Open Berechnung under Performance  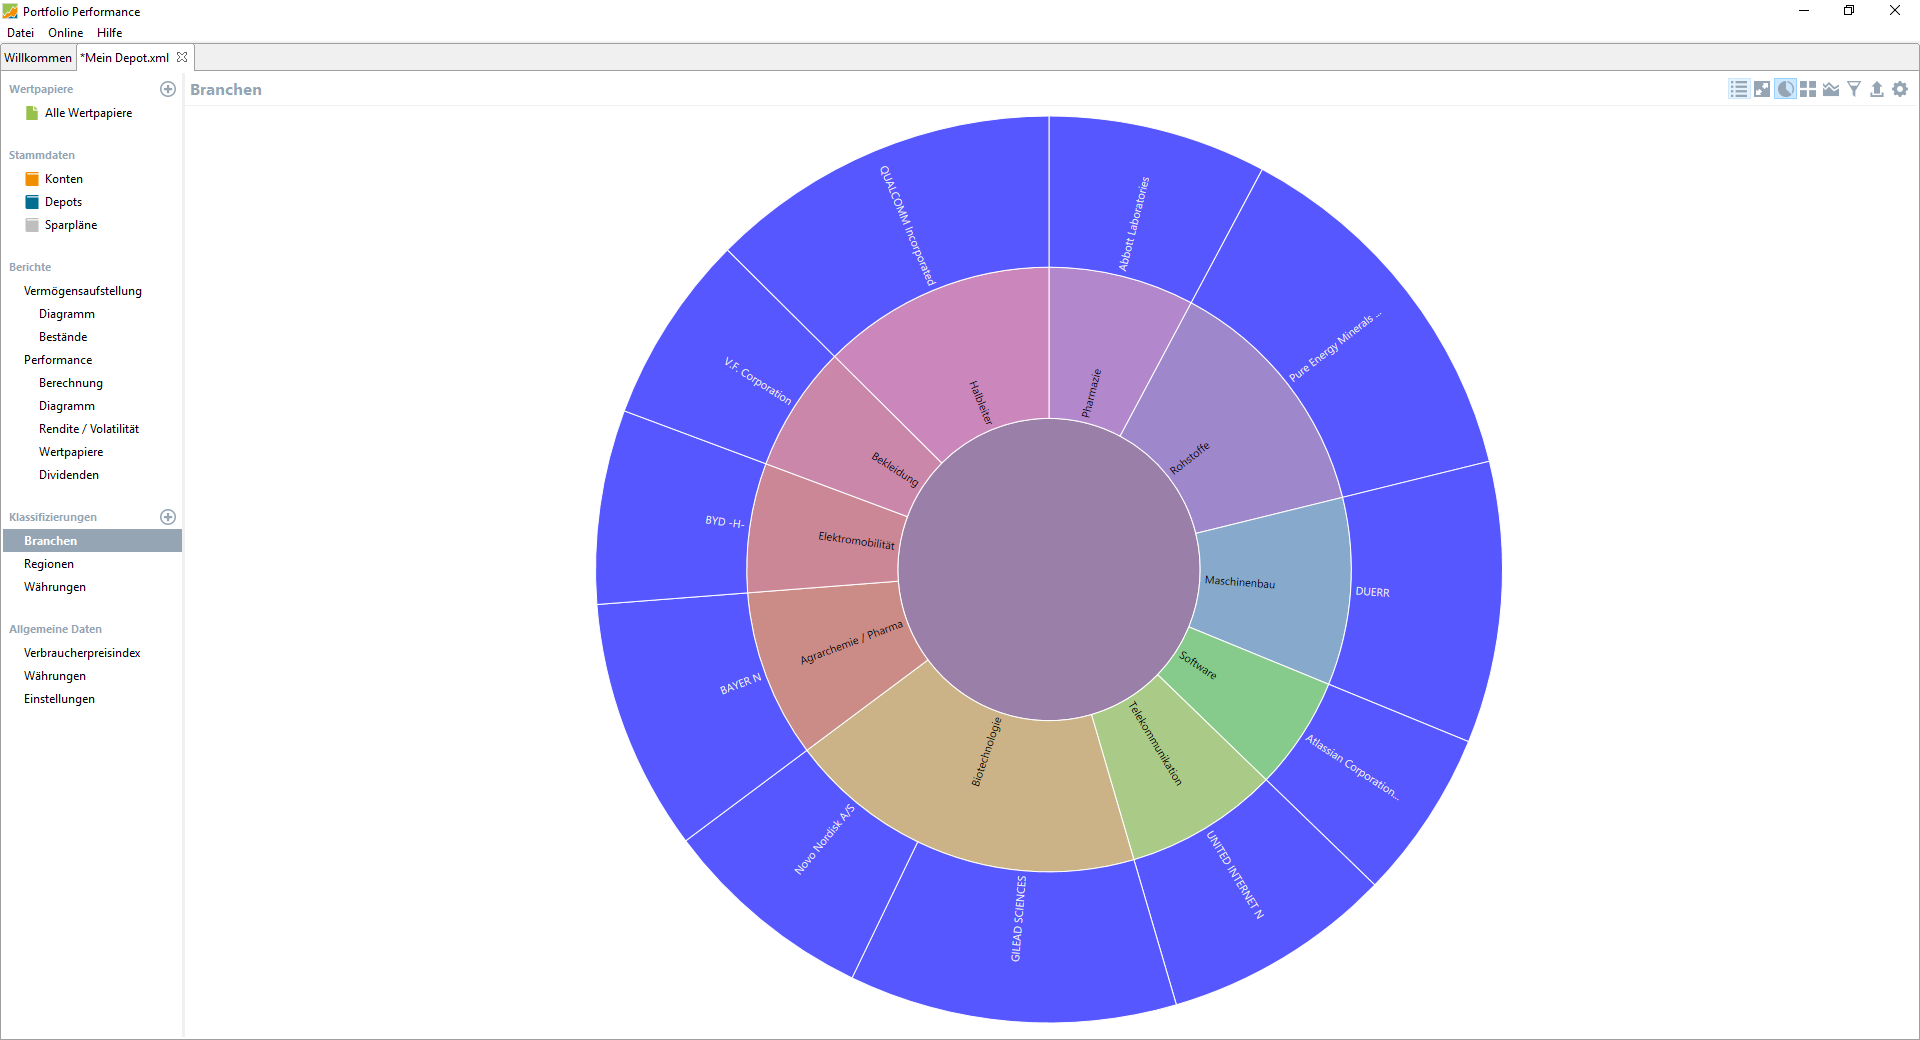71,383
